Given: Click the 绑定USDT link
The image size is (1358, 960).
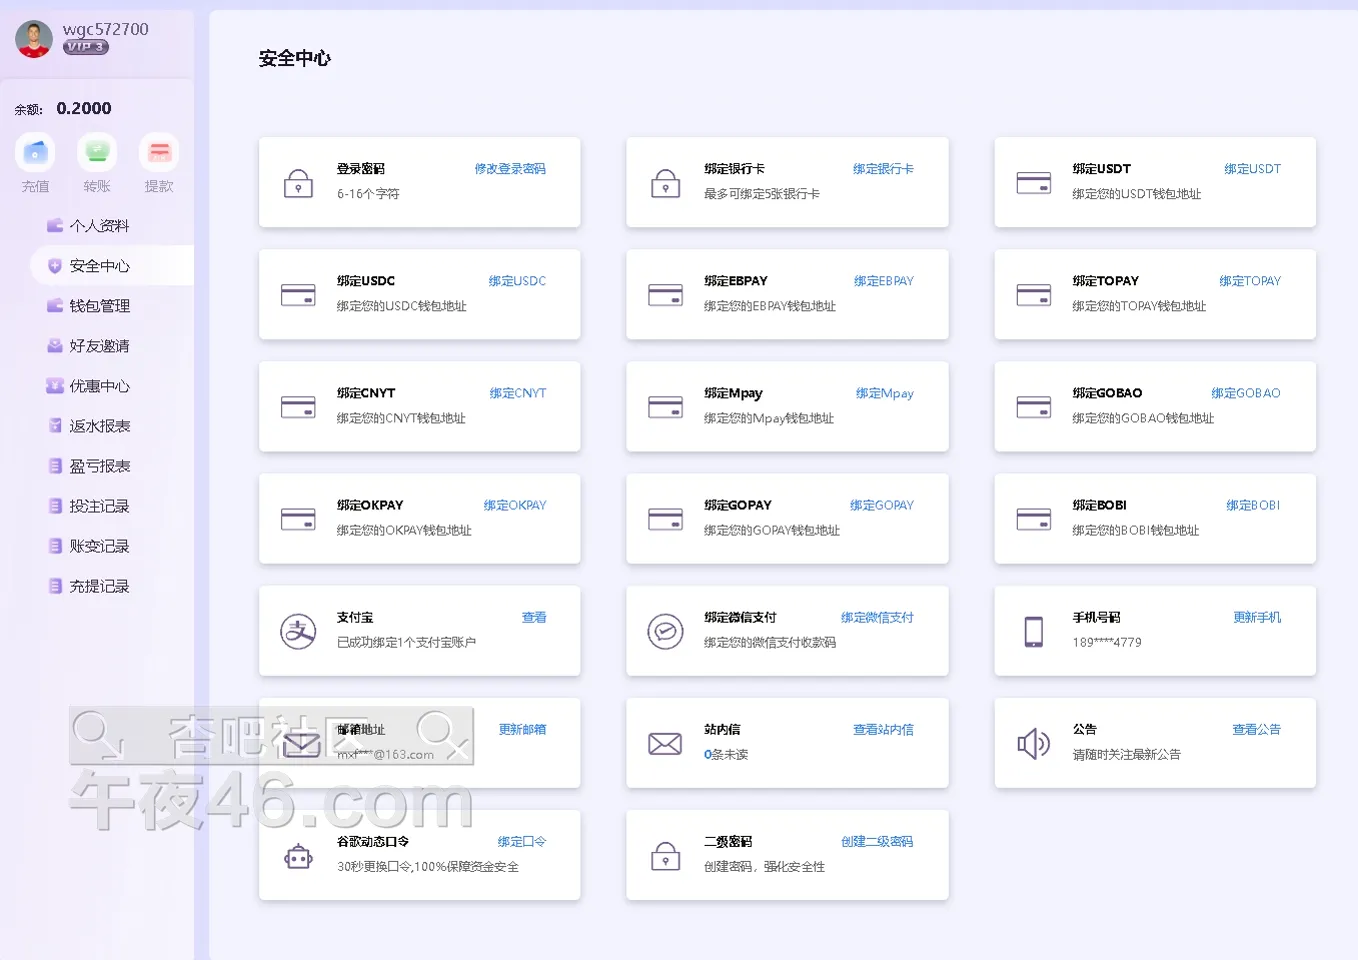Looking at the screenshot, I should point(1252,169).
